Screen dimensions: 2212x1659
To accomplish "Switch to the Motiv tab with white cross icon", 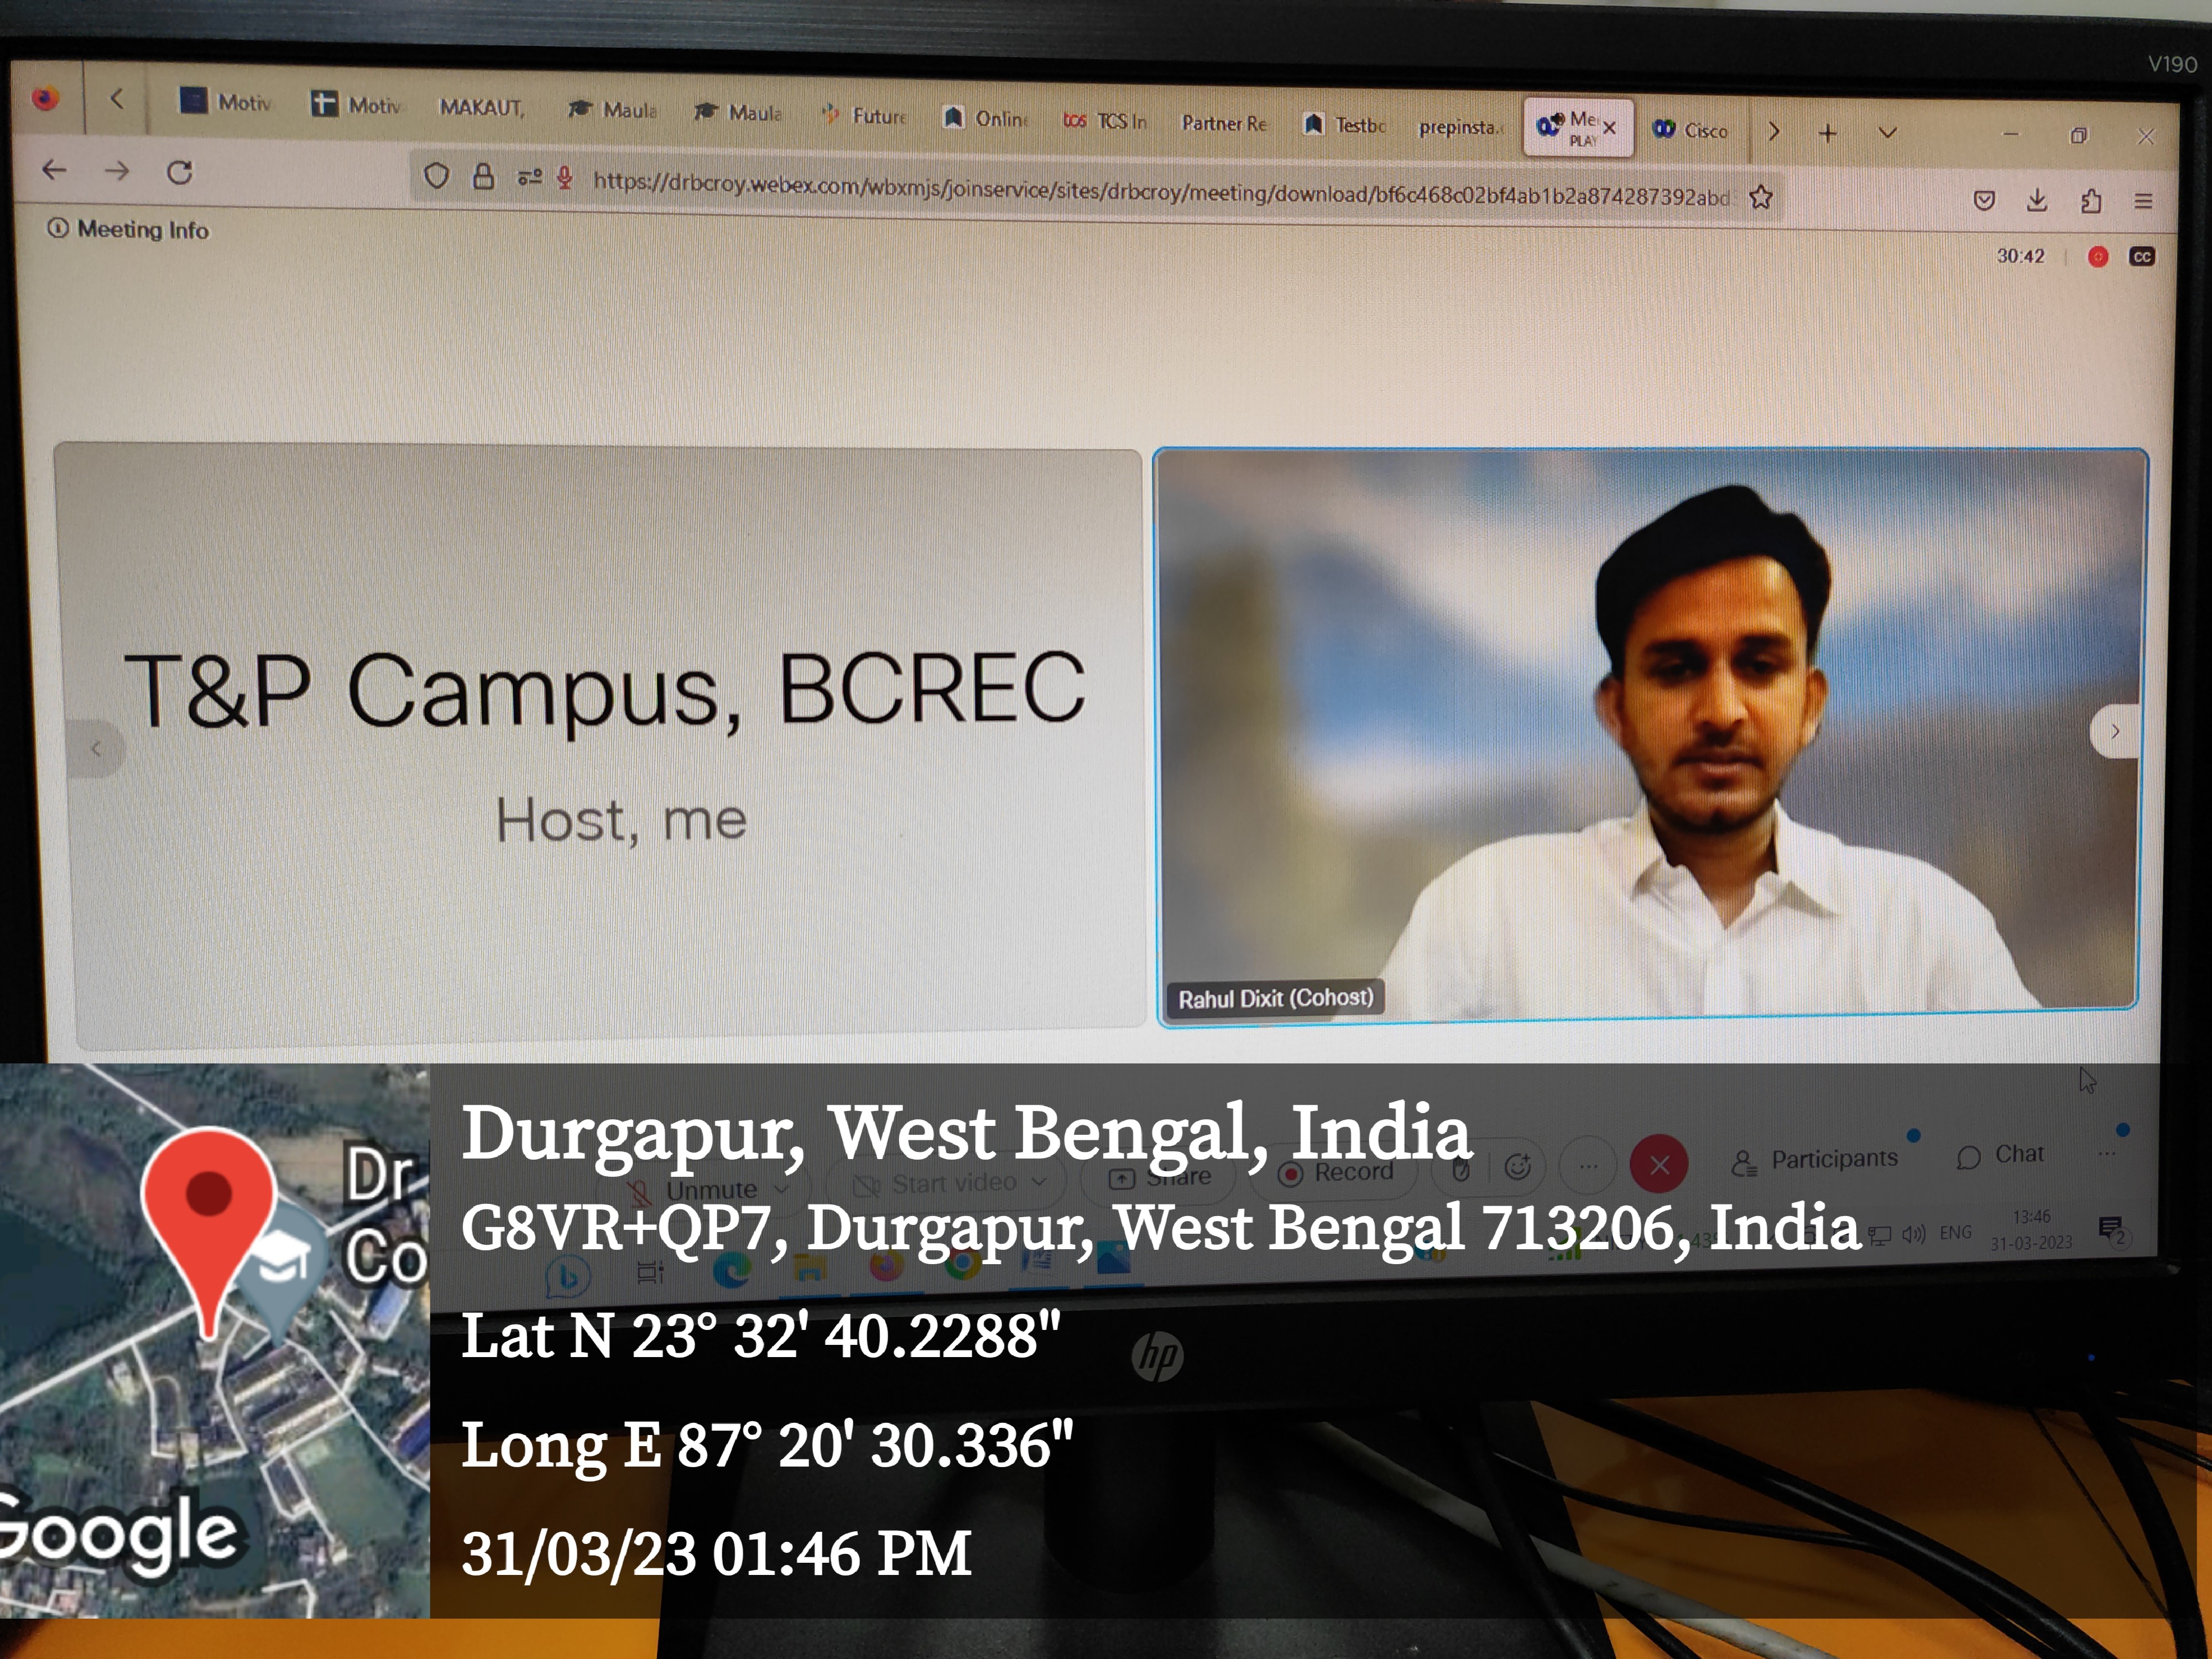I will pos(355,104).
